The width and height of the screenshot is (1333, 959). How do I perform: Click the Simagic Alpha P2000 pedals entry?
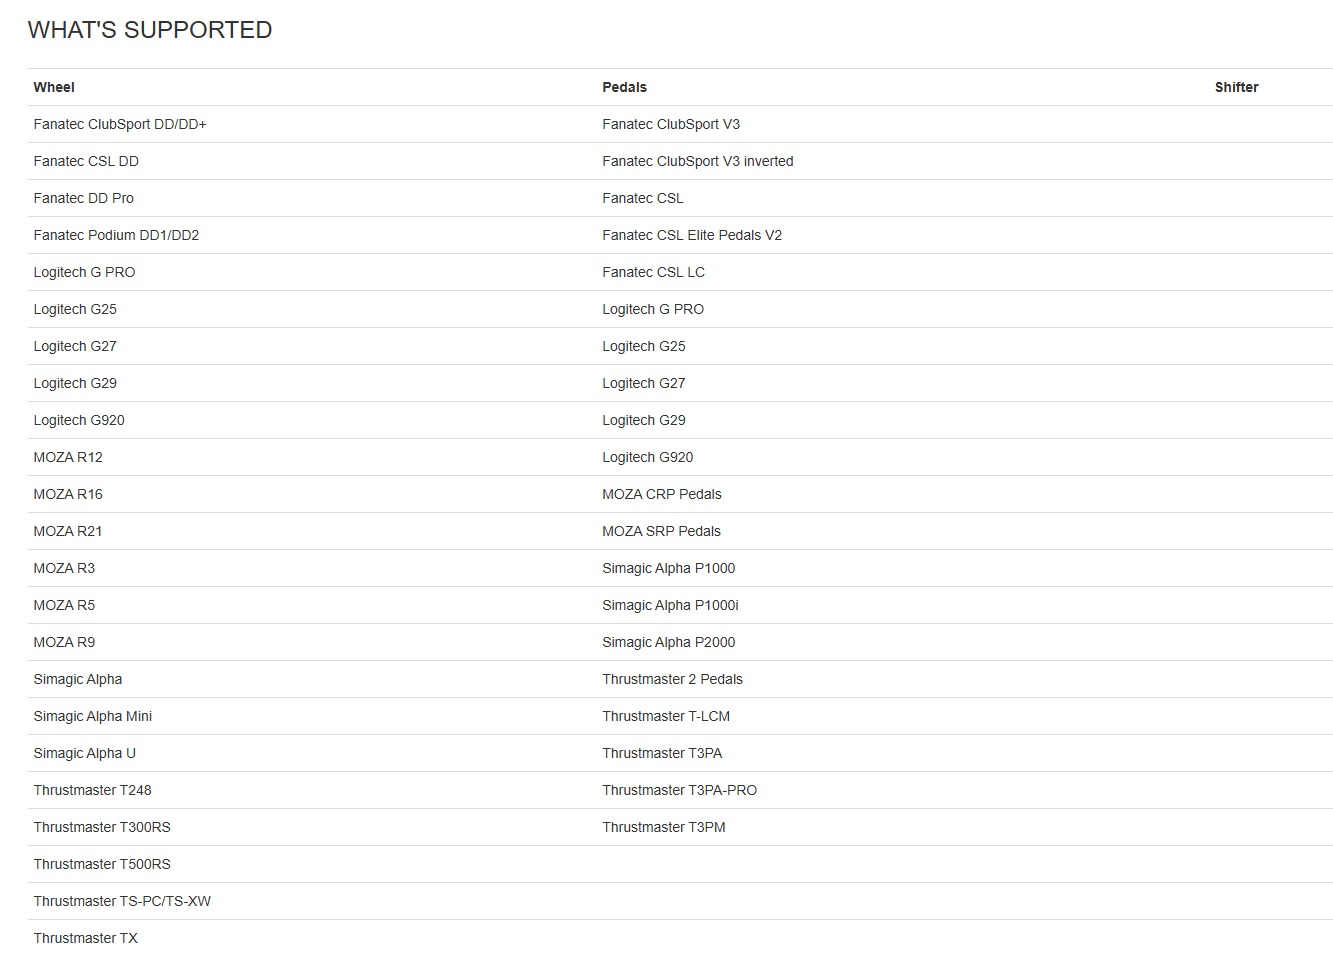[668, 642]
